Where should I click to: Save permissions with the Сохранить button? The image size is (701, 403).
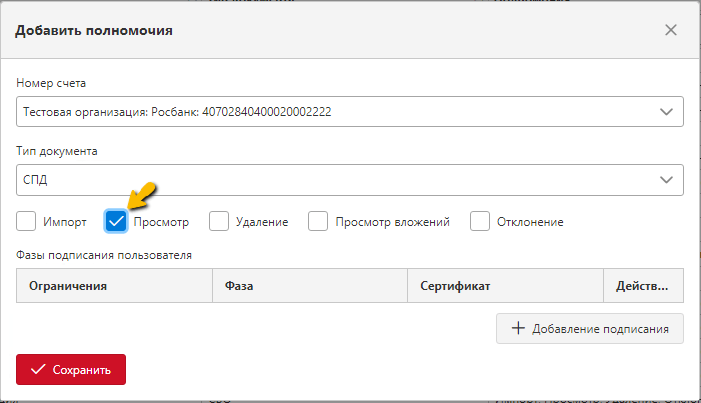pyautogui.click(x=71, y=369)
